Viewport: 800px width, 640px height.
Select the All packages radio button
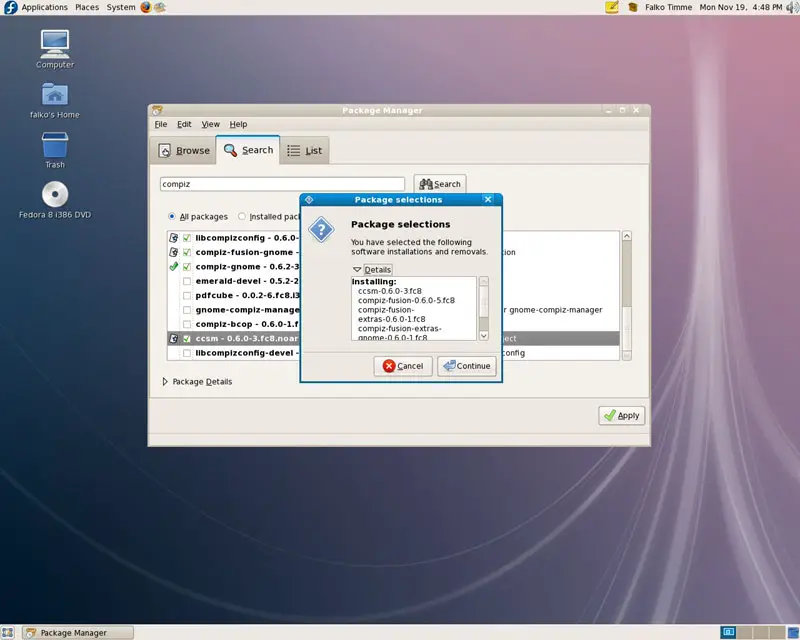pos(172,216)
